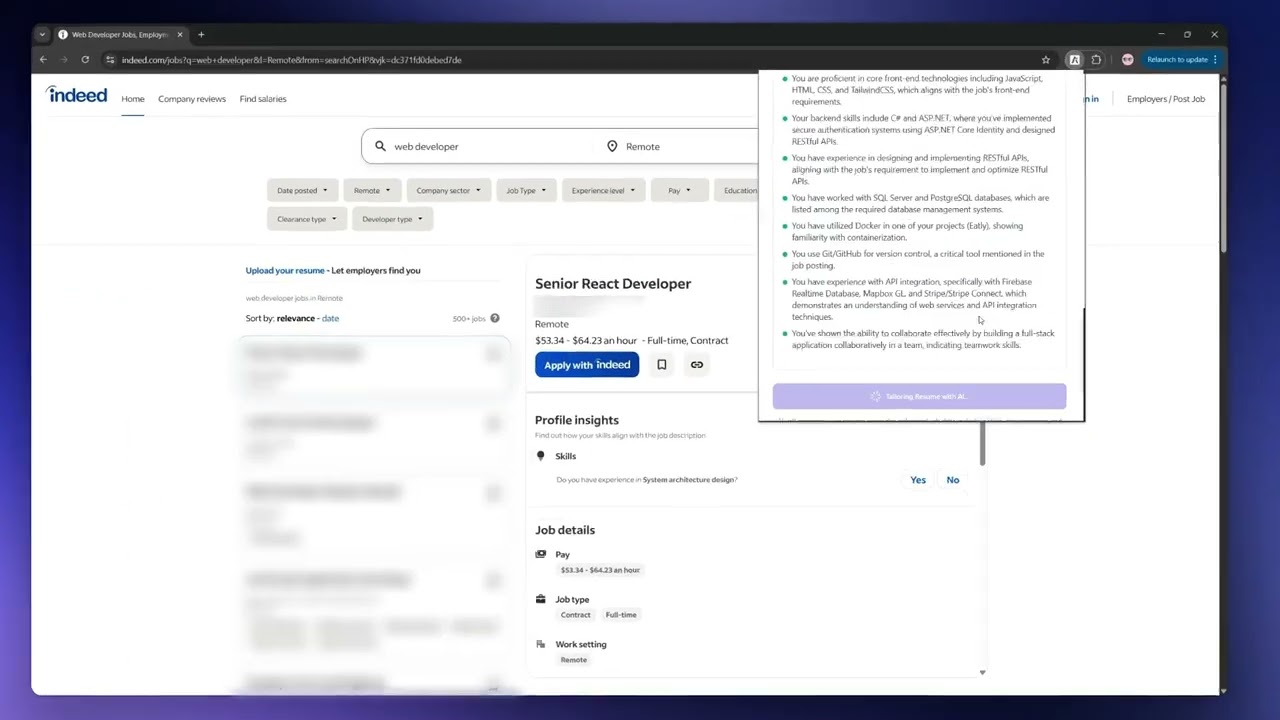Click Apply with Indeed button
This screenshot has width=1280, height=720.
587,365
